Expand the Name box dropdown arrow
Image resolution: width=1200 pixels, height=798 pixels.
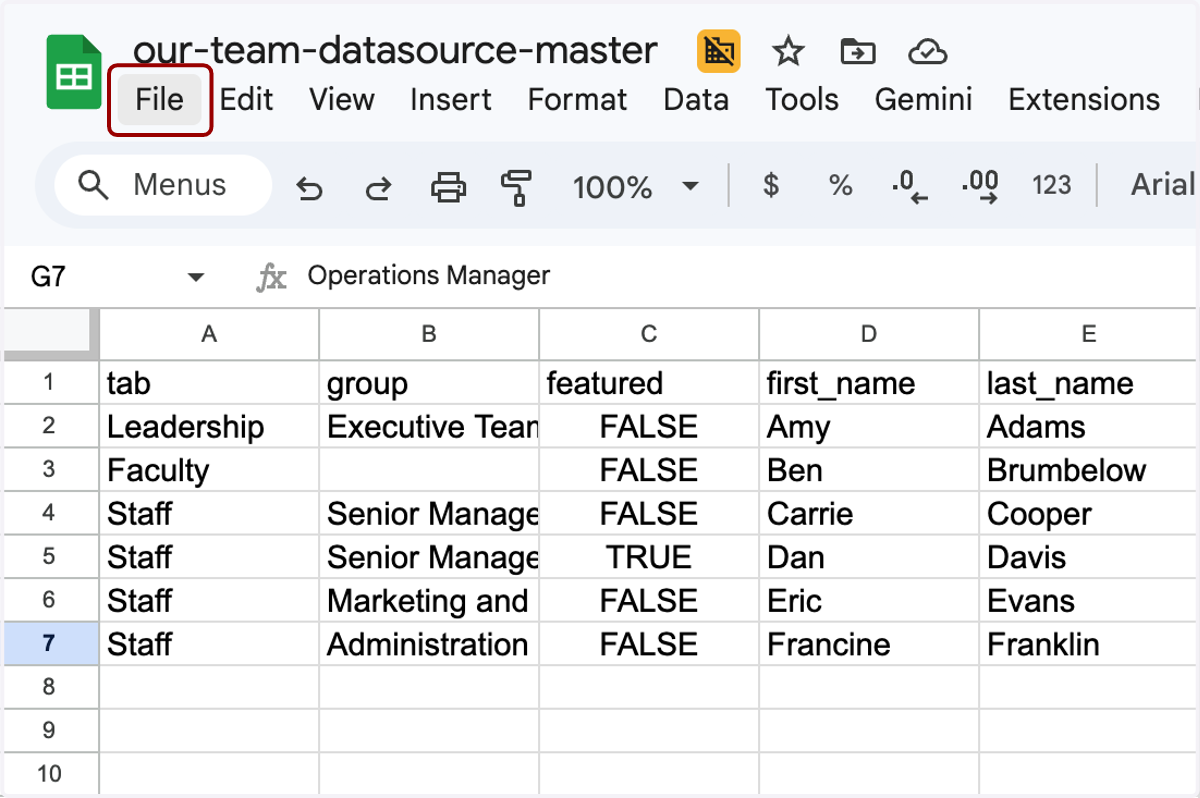pyautogui.click(x=196, y=277)
